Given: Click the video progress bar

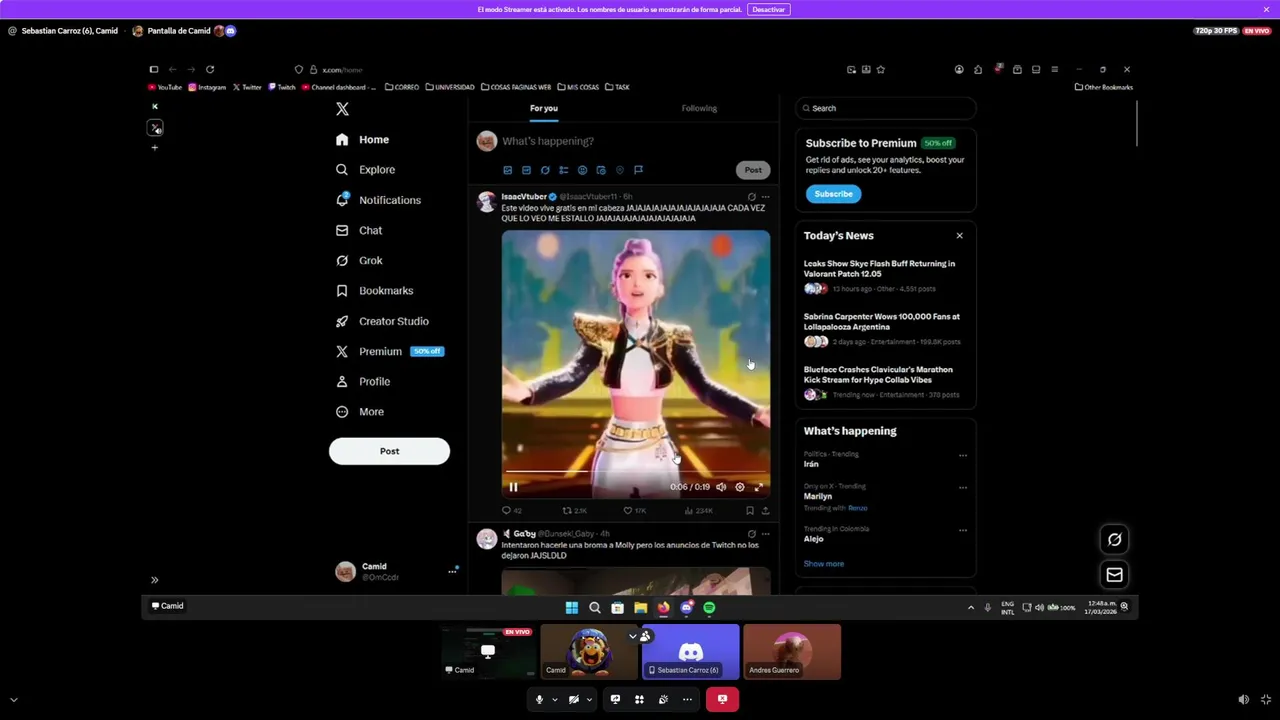Looking at the screenshot, I should (636, 471).
